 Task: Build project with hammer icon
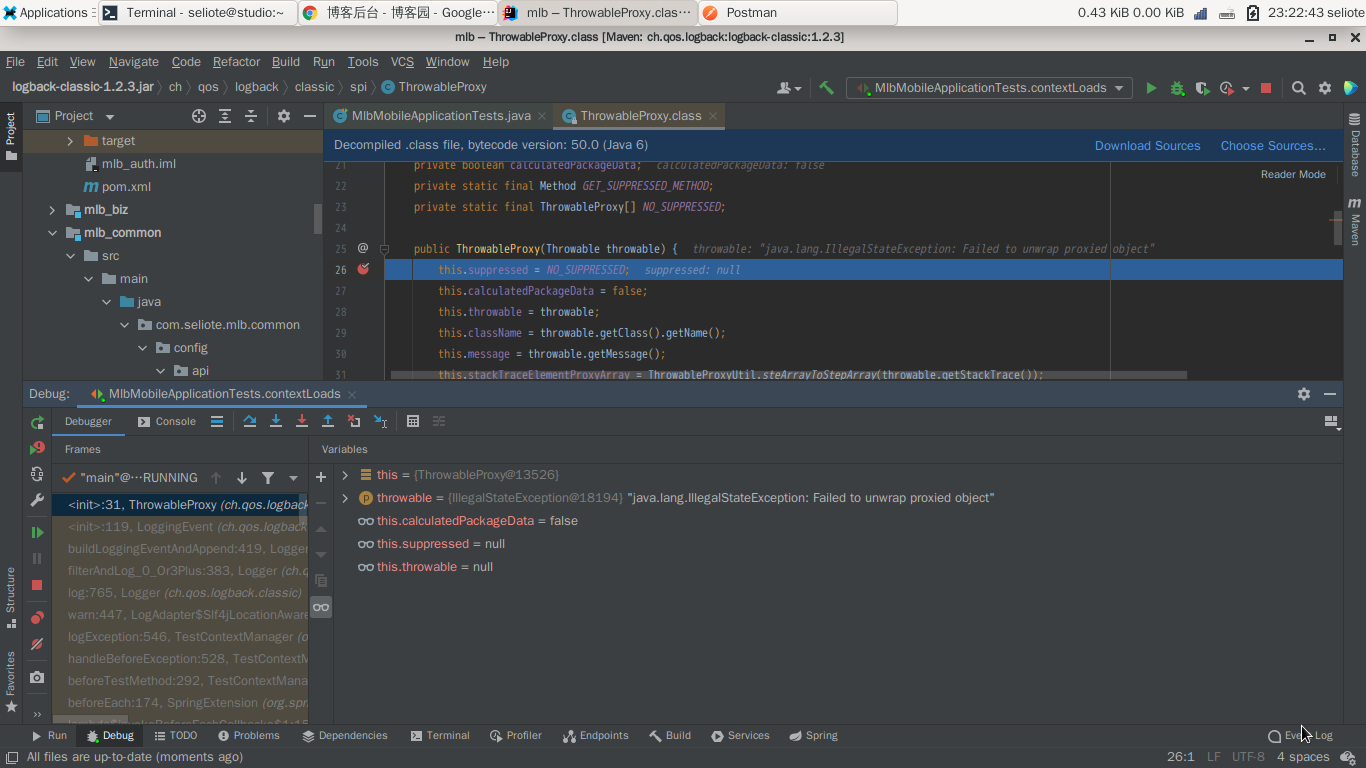click(x=826, y=88)
